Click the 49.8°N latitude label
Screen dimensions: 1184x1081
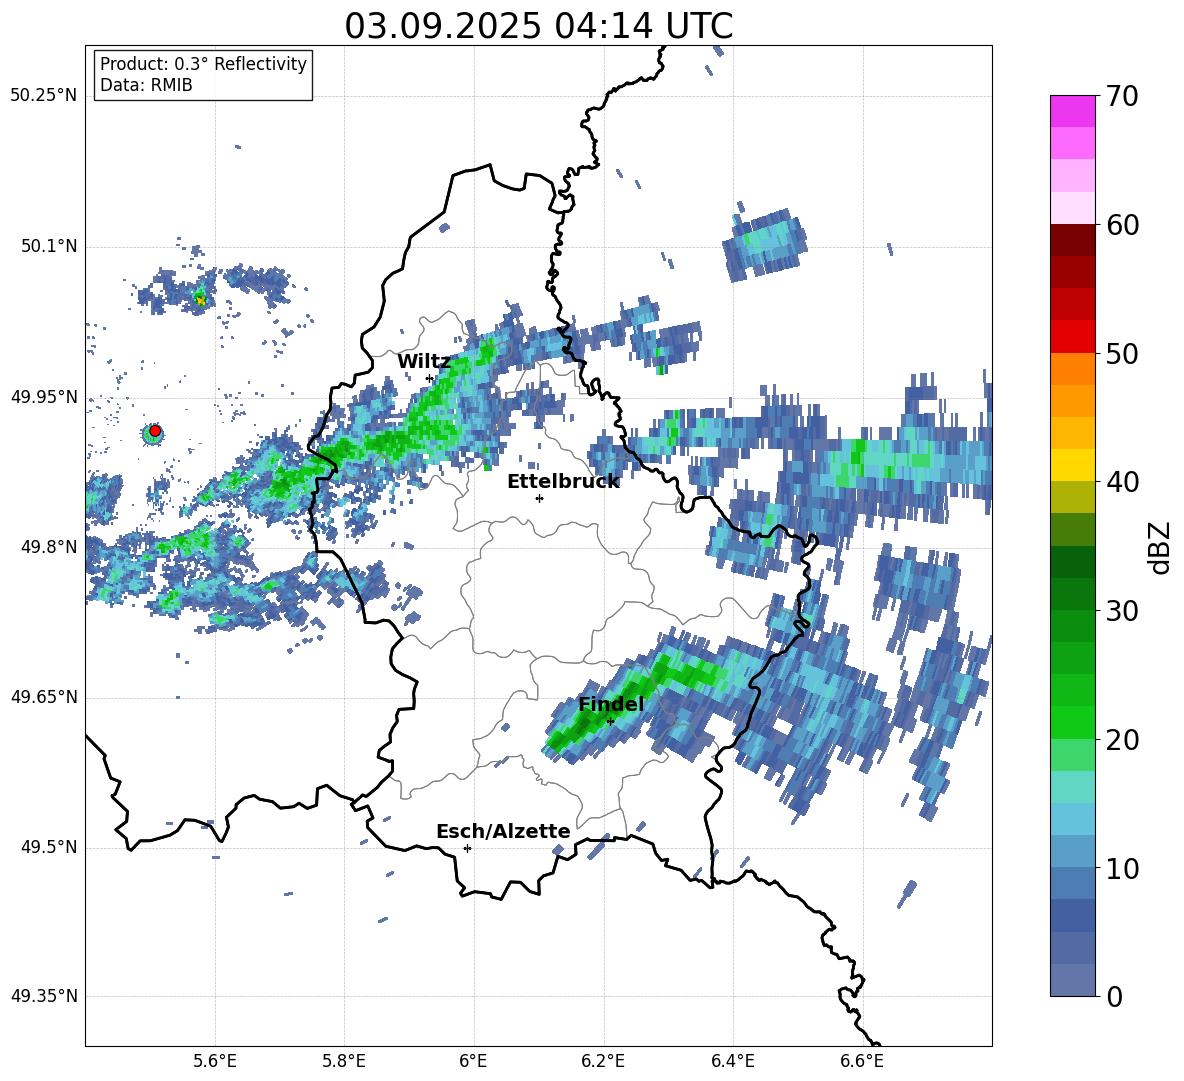tap(49, 547)
